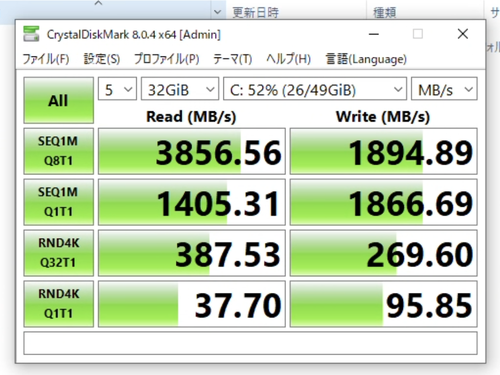Open the ヘルプ(H) menu
The image size is (500, 375).
click(x=289, y=59)
